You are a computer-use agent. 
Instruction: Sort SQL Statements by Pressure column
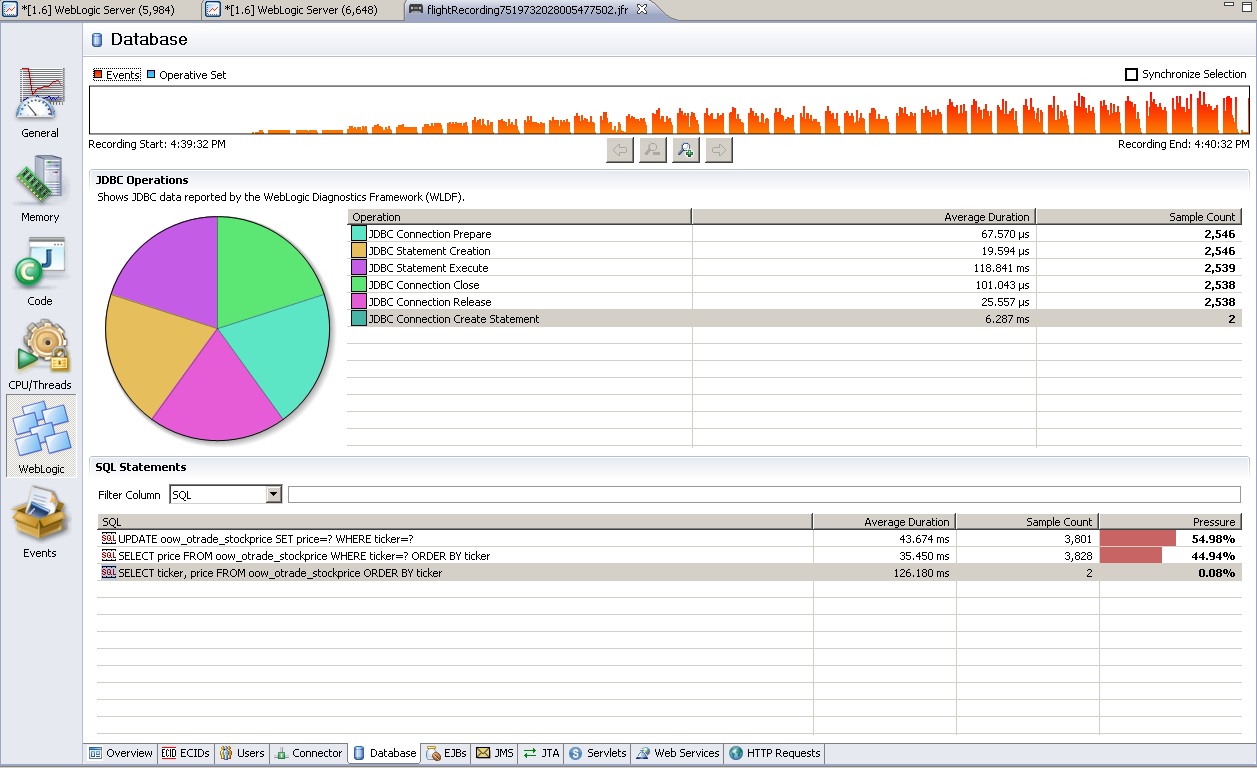[x=1169, y=522]
